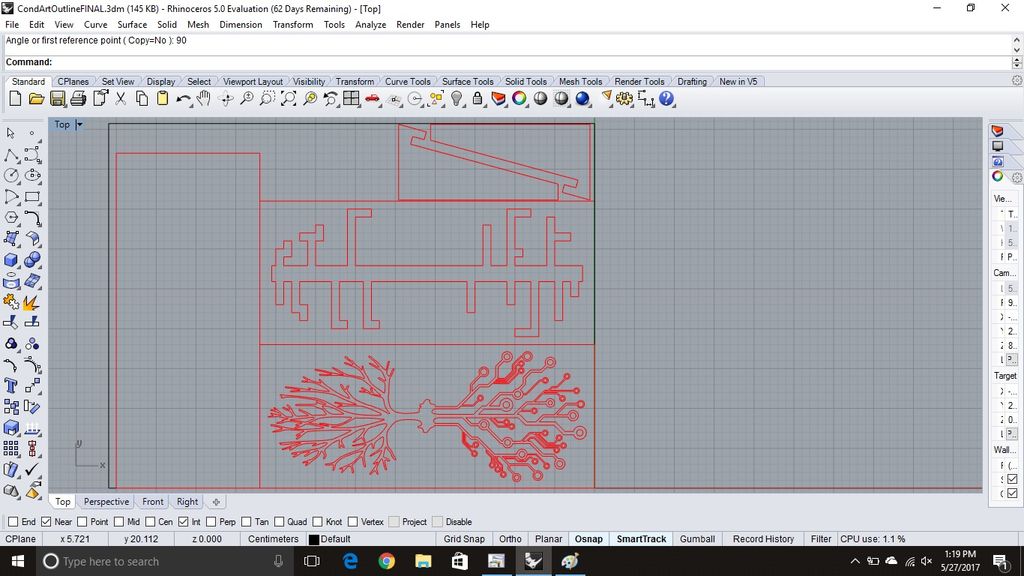Image resolution: width=1024 pixels, height=576 pixels.
Task: Click the Lock padlock icon
Action: pos(477,99)
